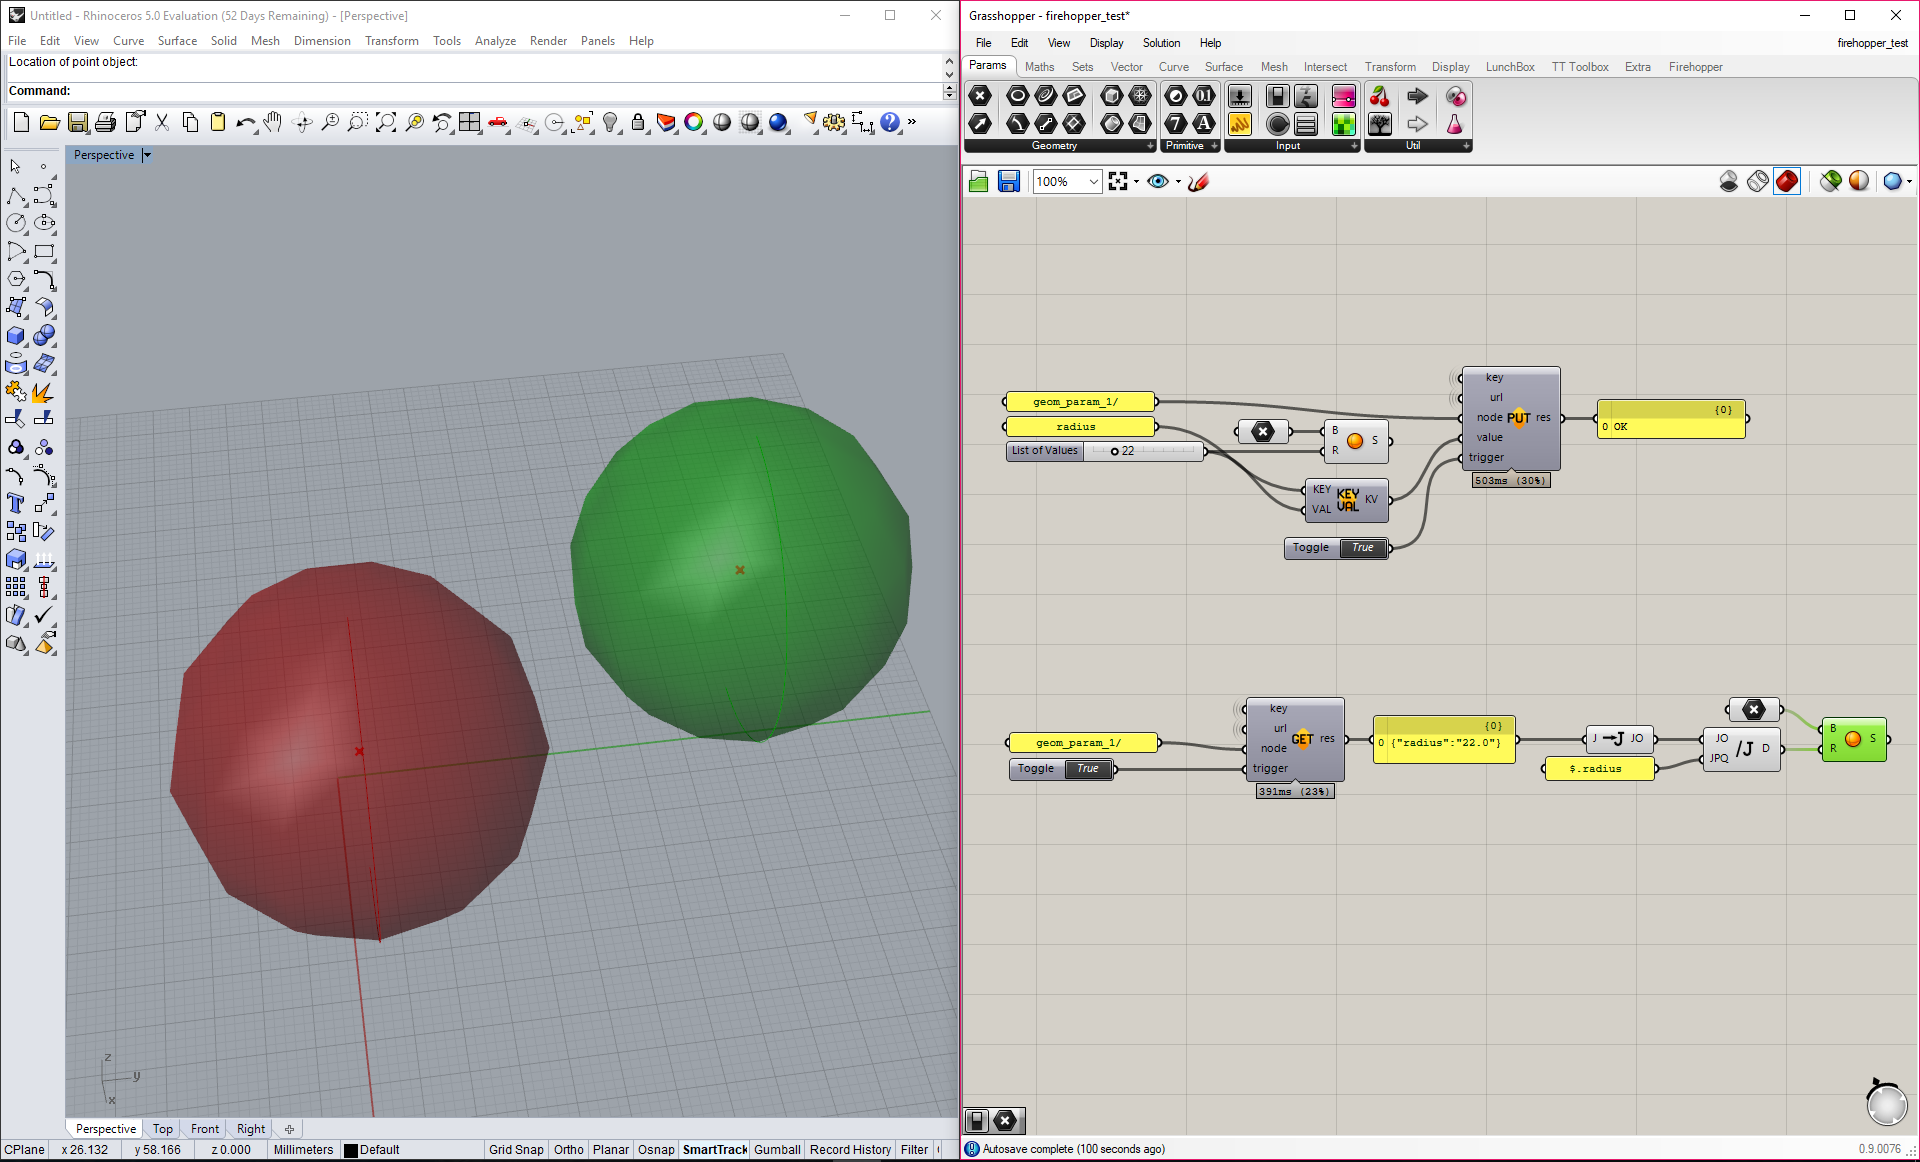
Task: Open the Solution menu in Grasshopper
Action: click(x=1161, y=43)
